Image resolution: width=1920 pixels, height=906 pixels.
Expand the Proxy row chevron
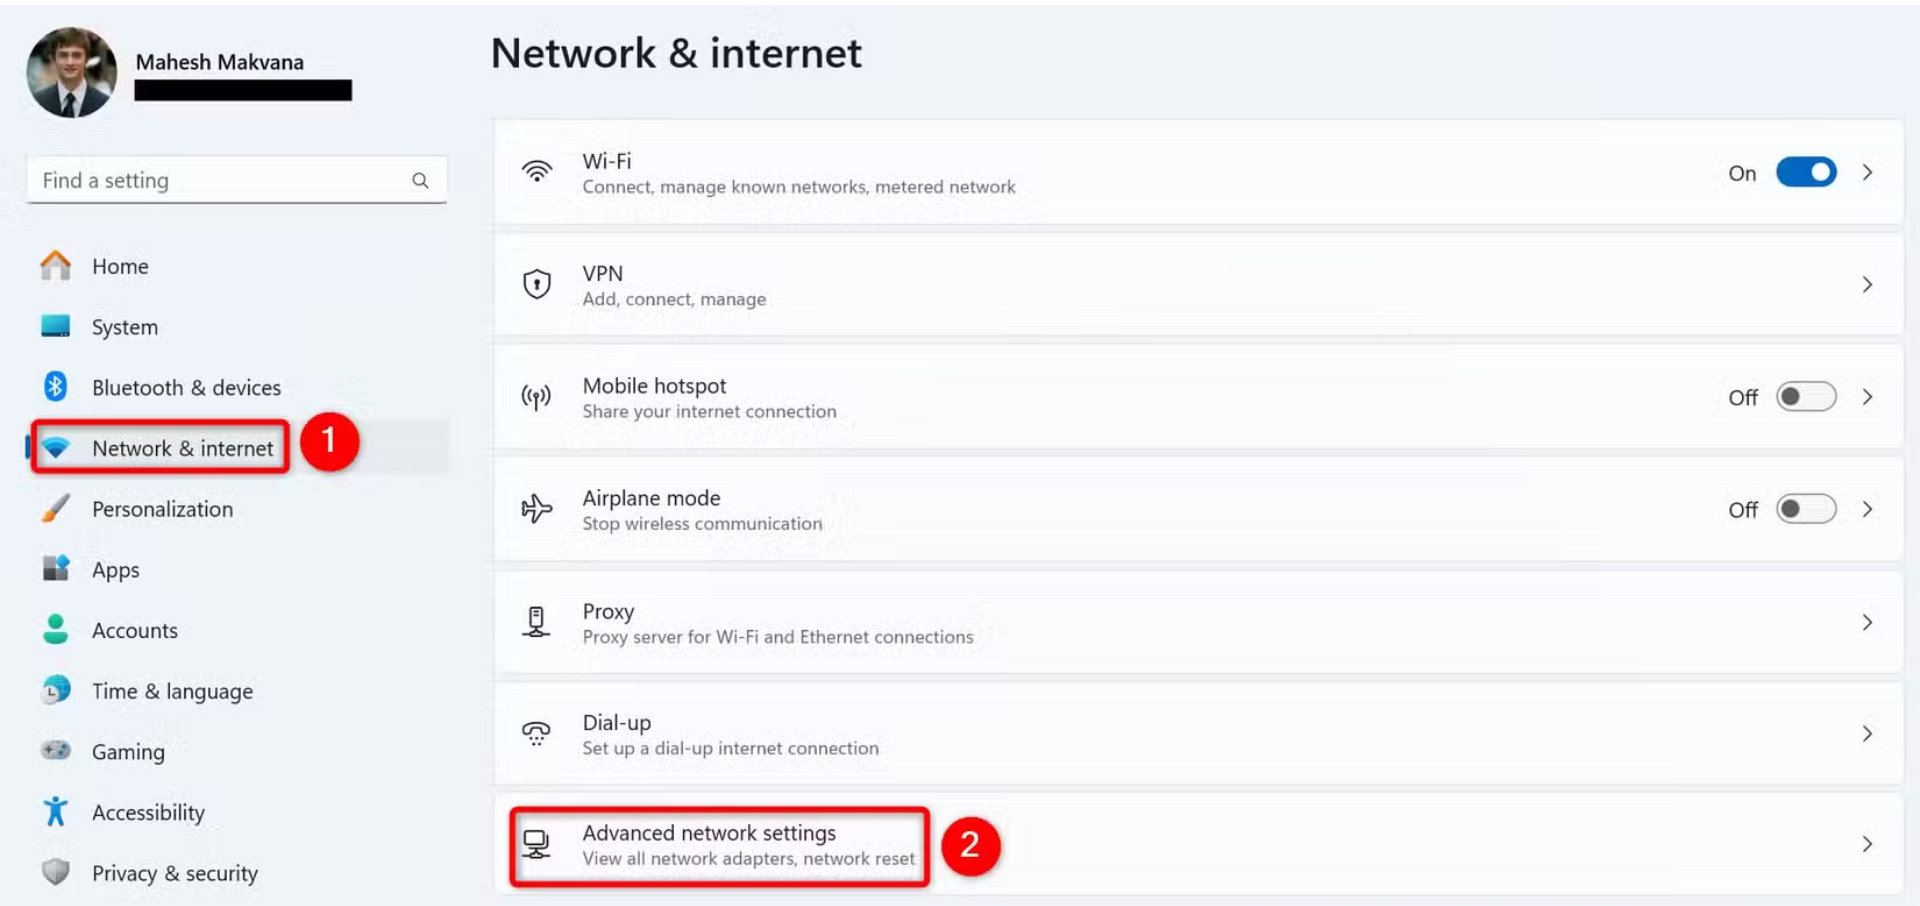[1867, 622]
